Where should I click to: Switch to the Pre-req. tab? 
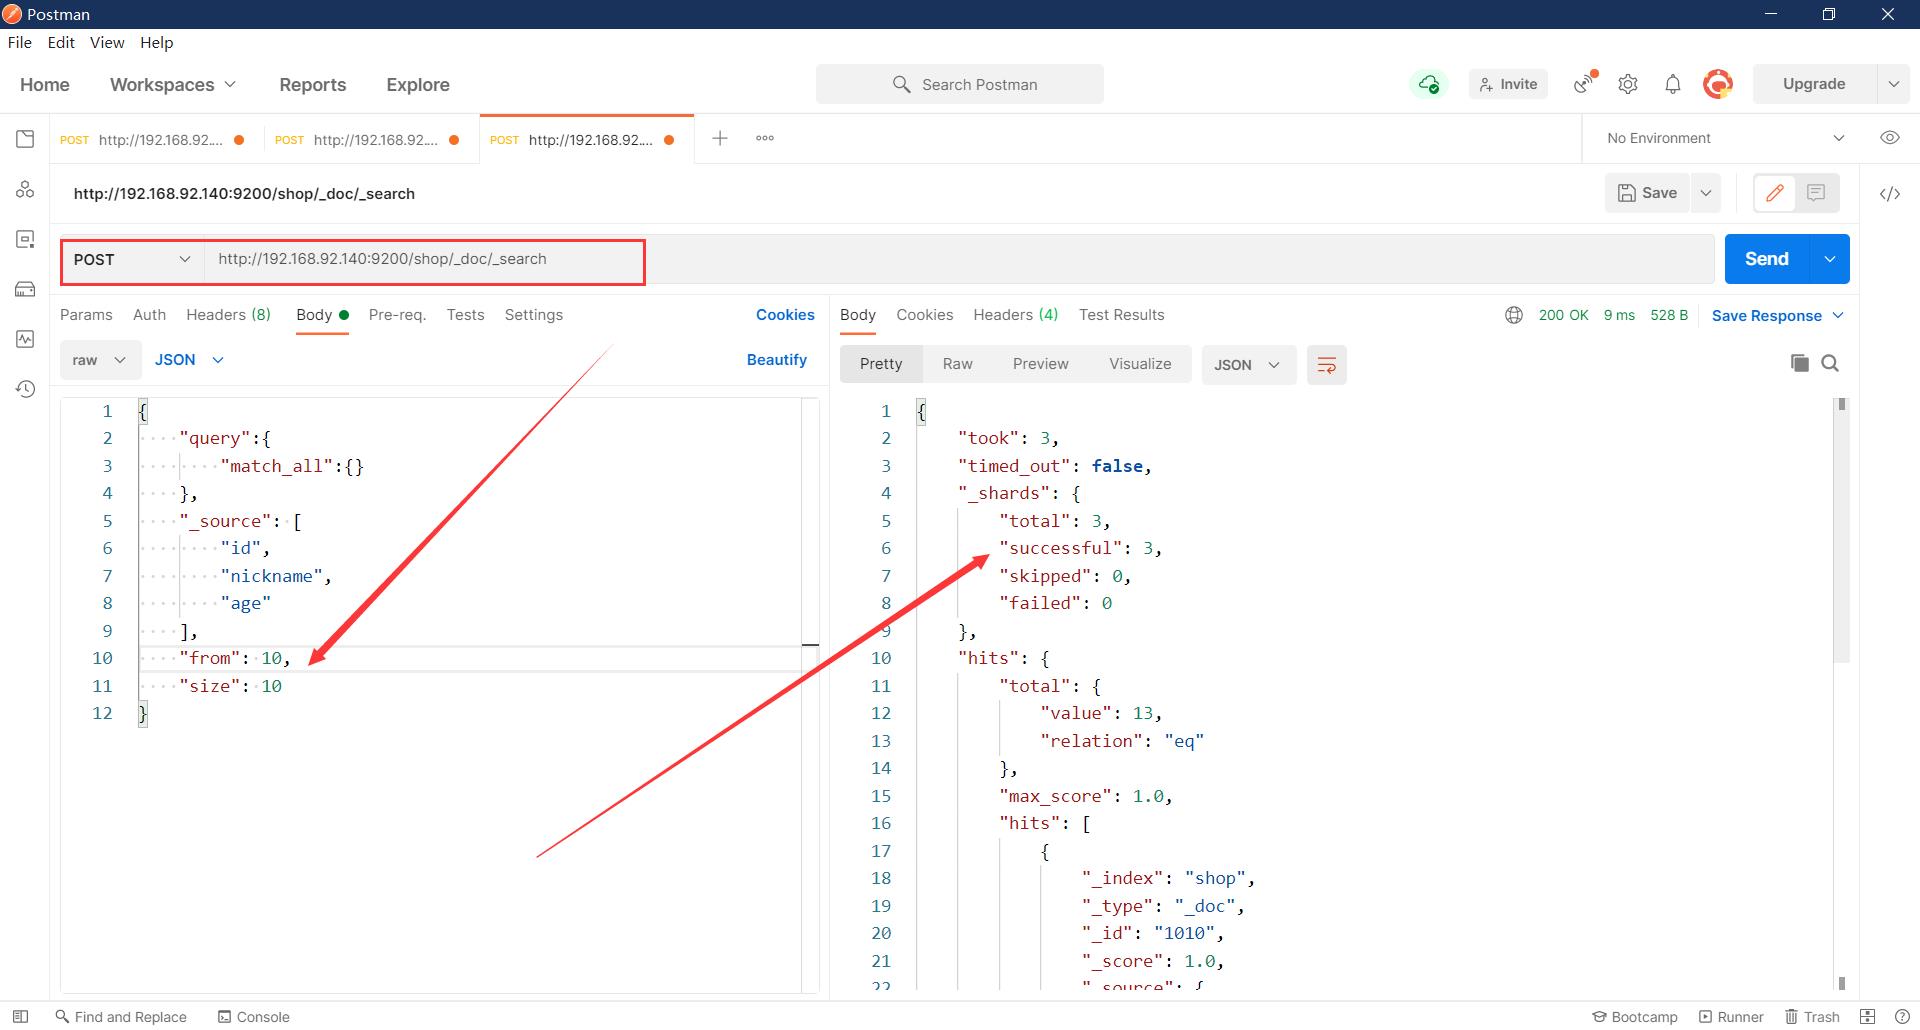click(x=397, y=315)
